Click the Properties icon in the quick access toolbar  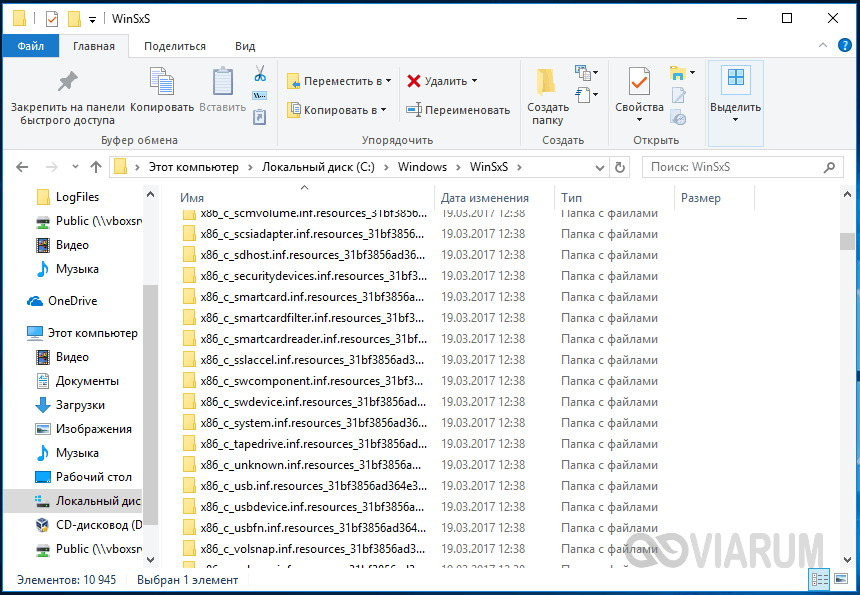(x=52, y=19)
